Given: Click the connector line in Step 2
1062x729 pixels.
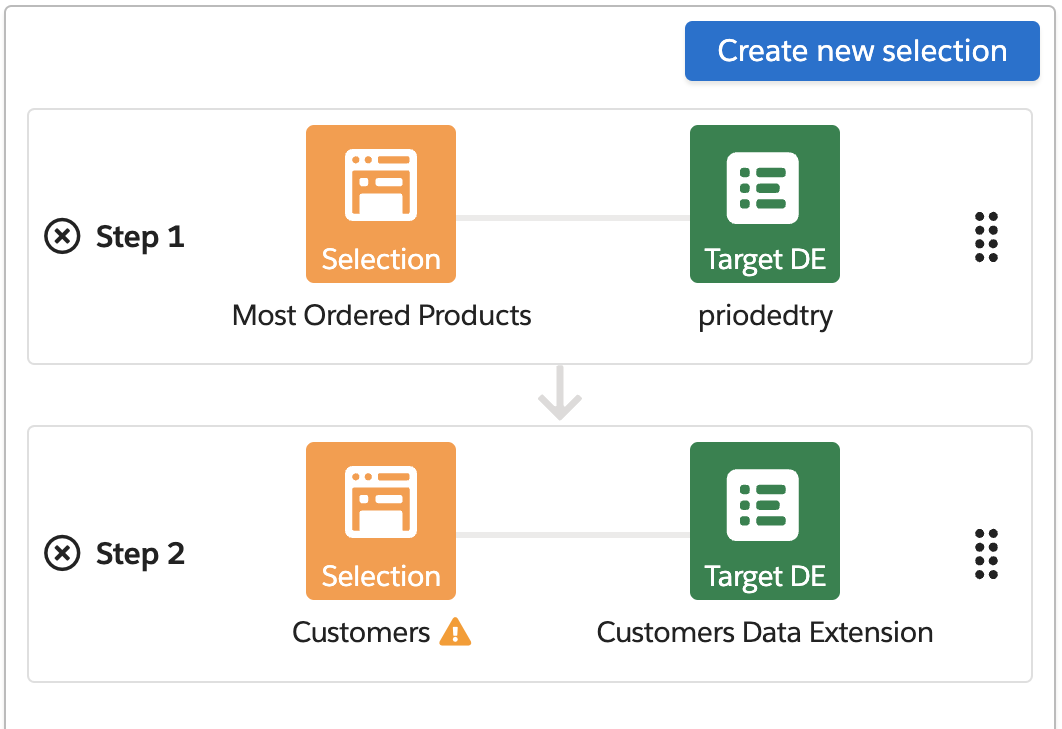Looking at the screenshot, I should tap(572, 534).
